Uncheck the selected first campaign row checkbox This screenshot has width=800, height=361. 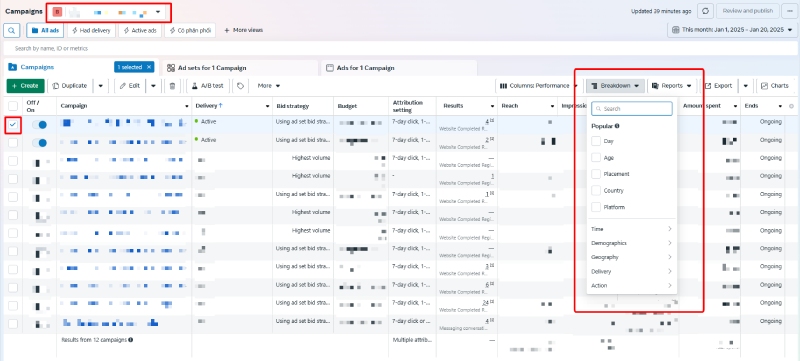pos(13,124)
